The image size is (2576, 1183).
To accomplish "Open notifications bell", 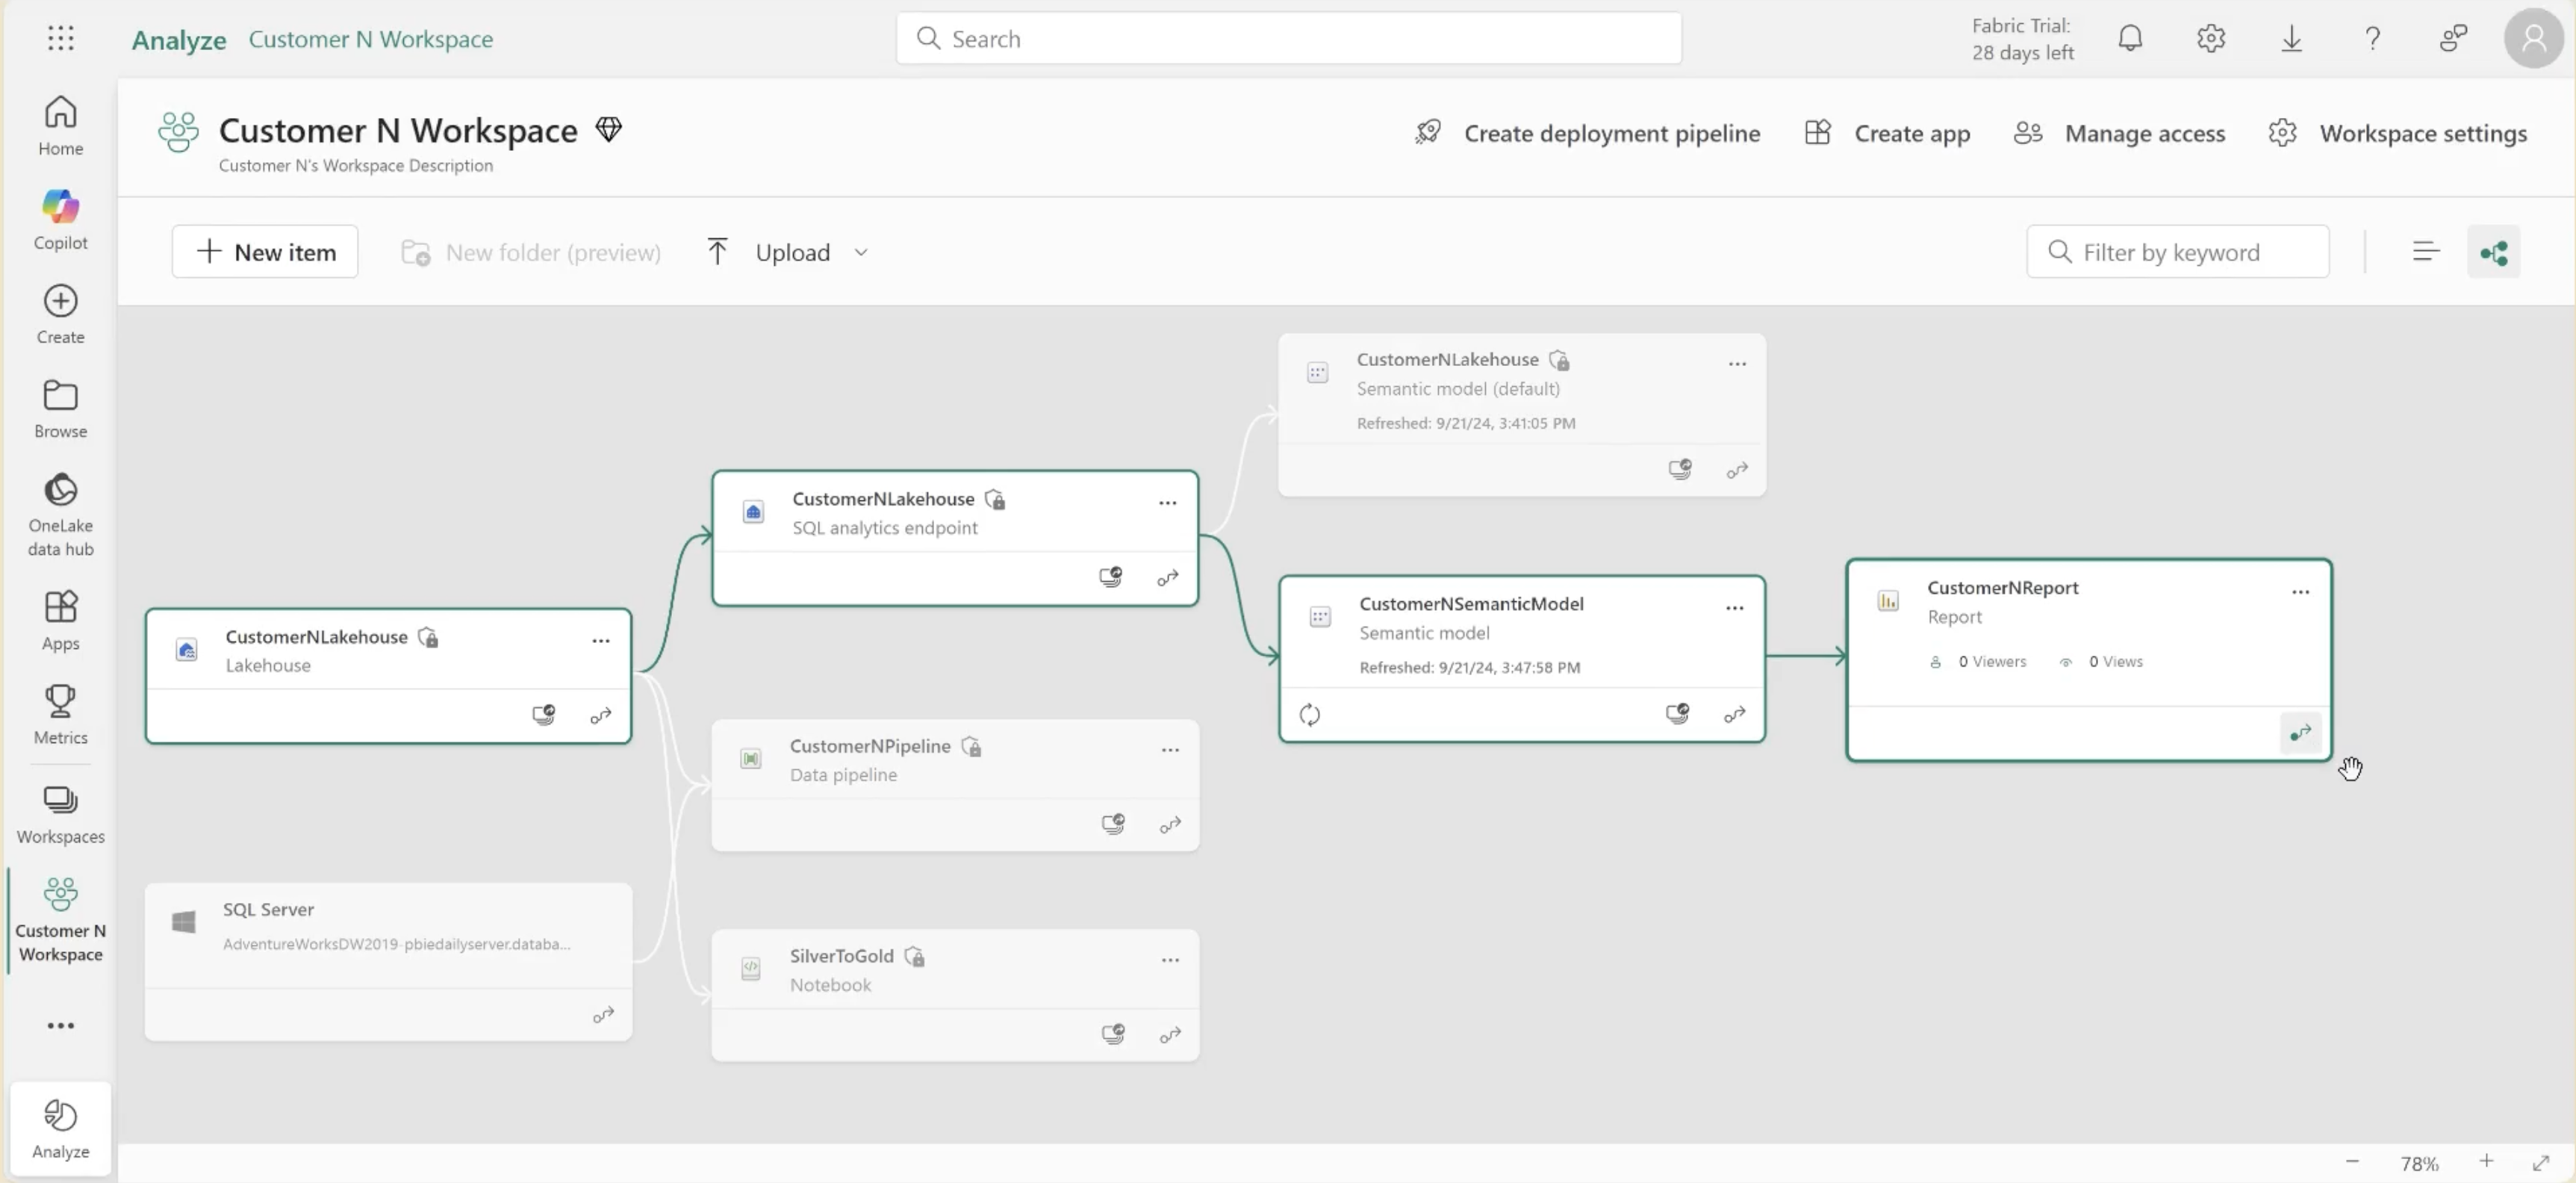I will click(x=2130, y=38).
